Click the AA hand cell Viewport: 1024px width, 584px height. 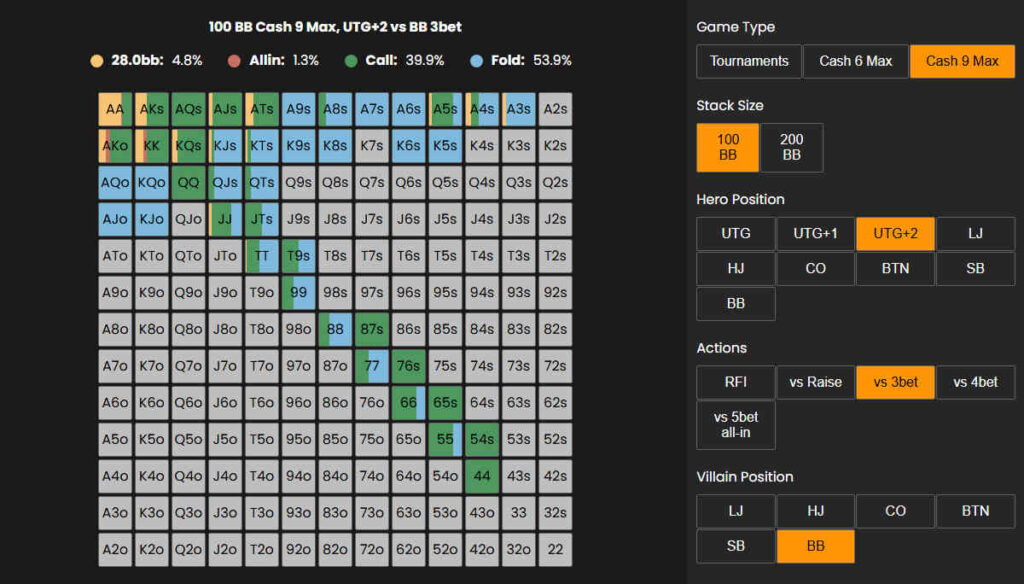point(115,109)
